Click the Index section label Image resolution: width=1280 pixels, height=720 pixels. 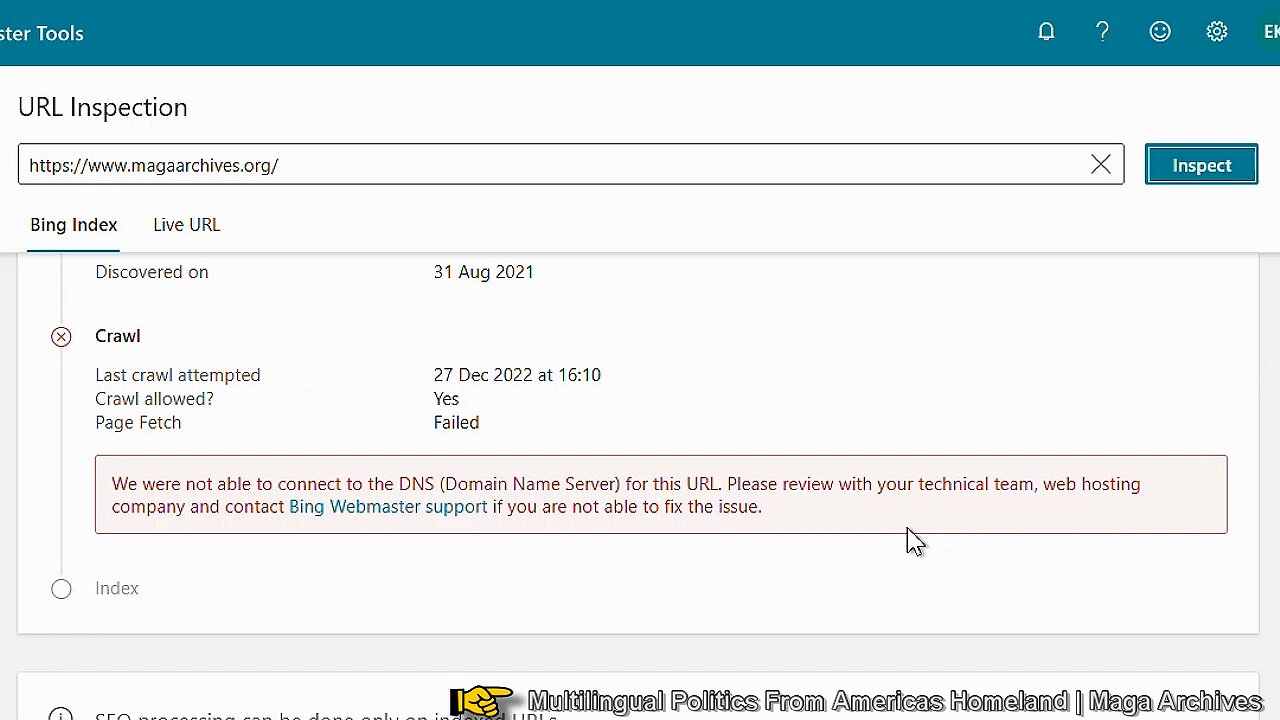pyautogui.click(x=117, y=588)
